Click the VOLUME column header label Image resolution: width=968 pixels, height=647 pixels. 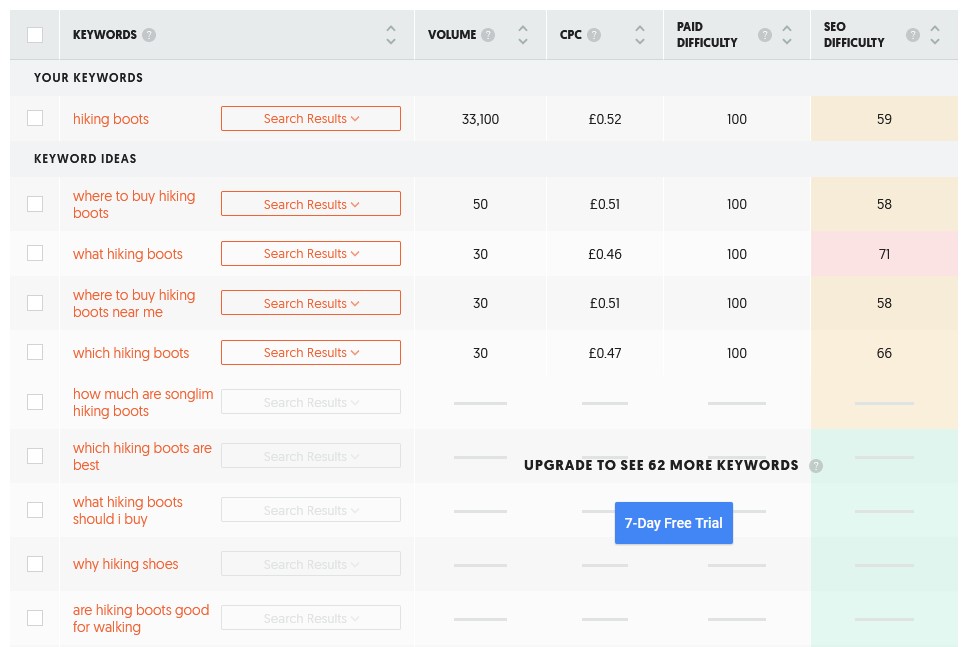452,35
